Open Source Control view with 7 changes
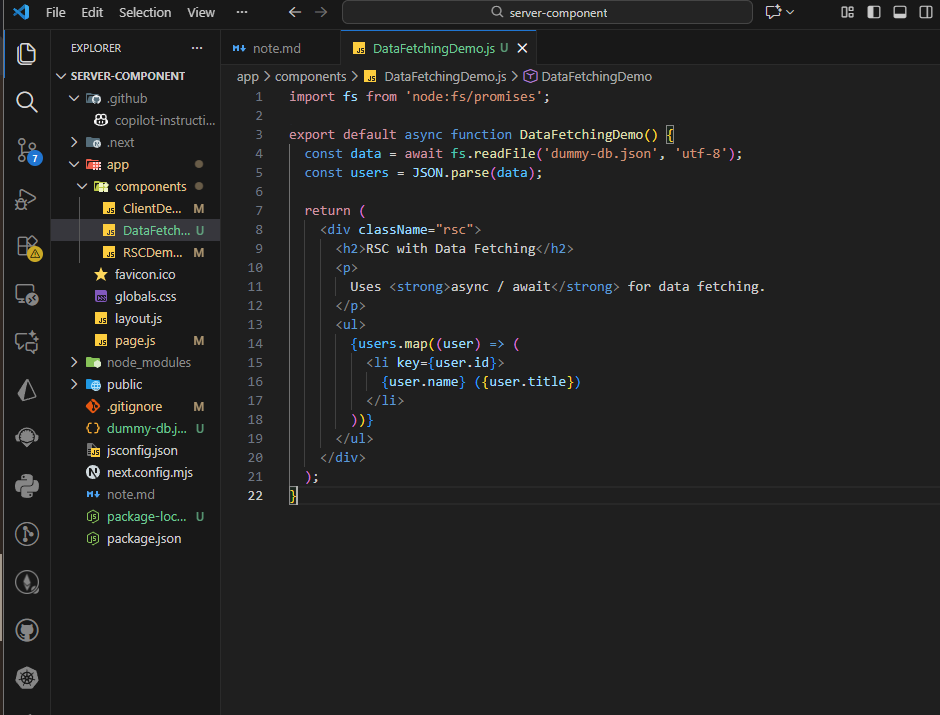 [x=27, y=150]
